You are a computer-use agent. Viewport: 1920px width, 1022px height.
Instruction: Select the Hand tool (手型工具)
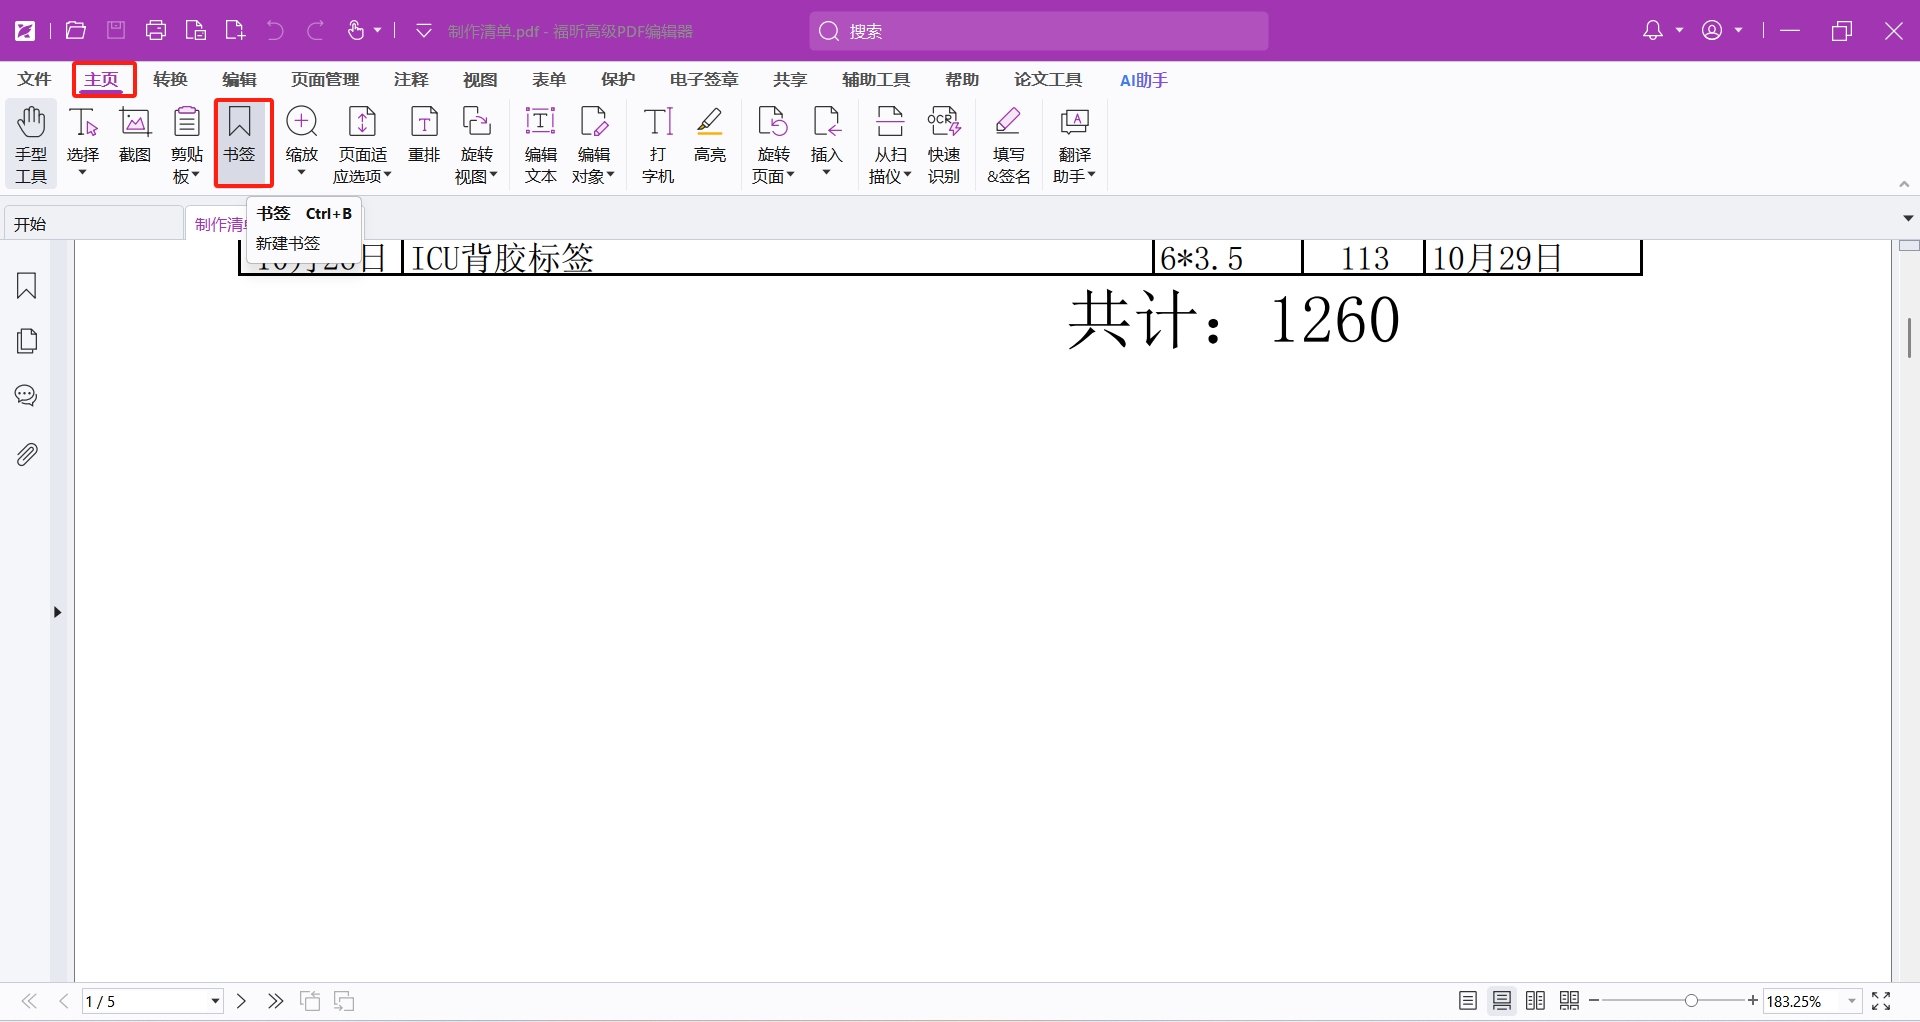[31, 144]
